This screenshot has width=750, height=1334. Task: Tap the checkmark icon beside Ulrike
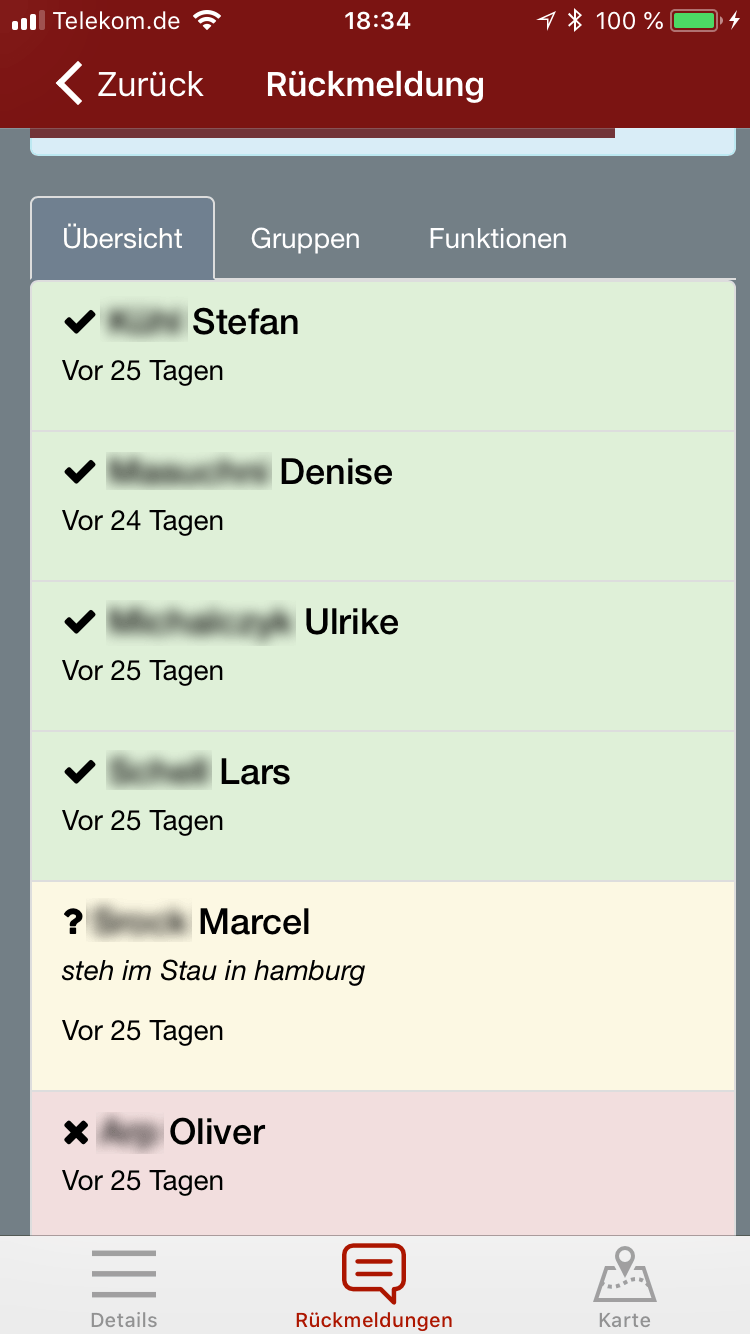point(79,623)
